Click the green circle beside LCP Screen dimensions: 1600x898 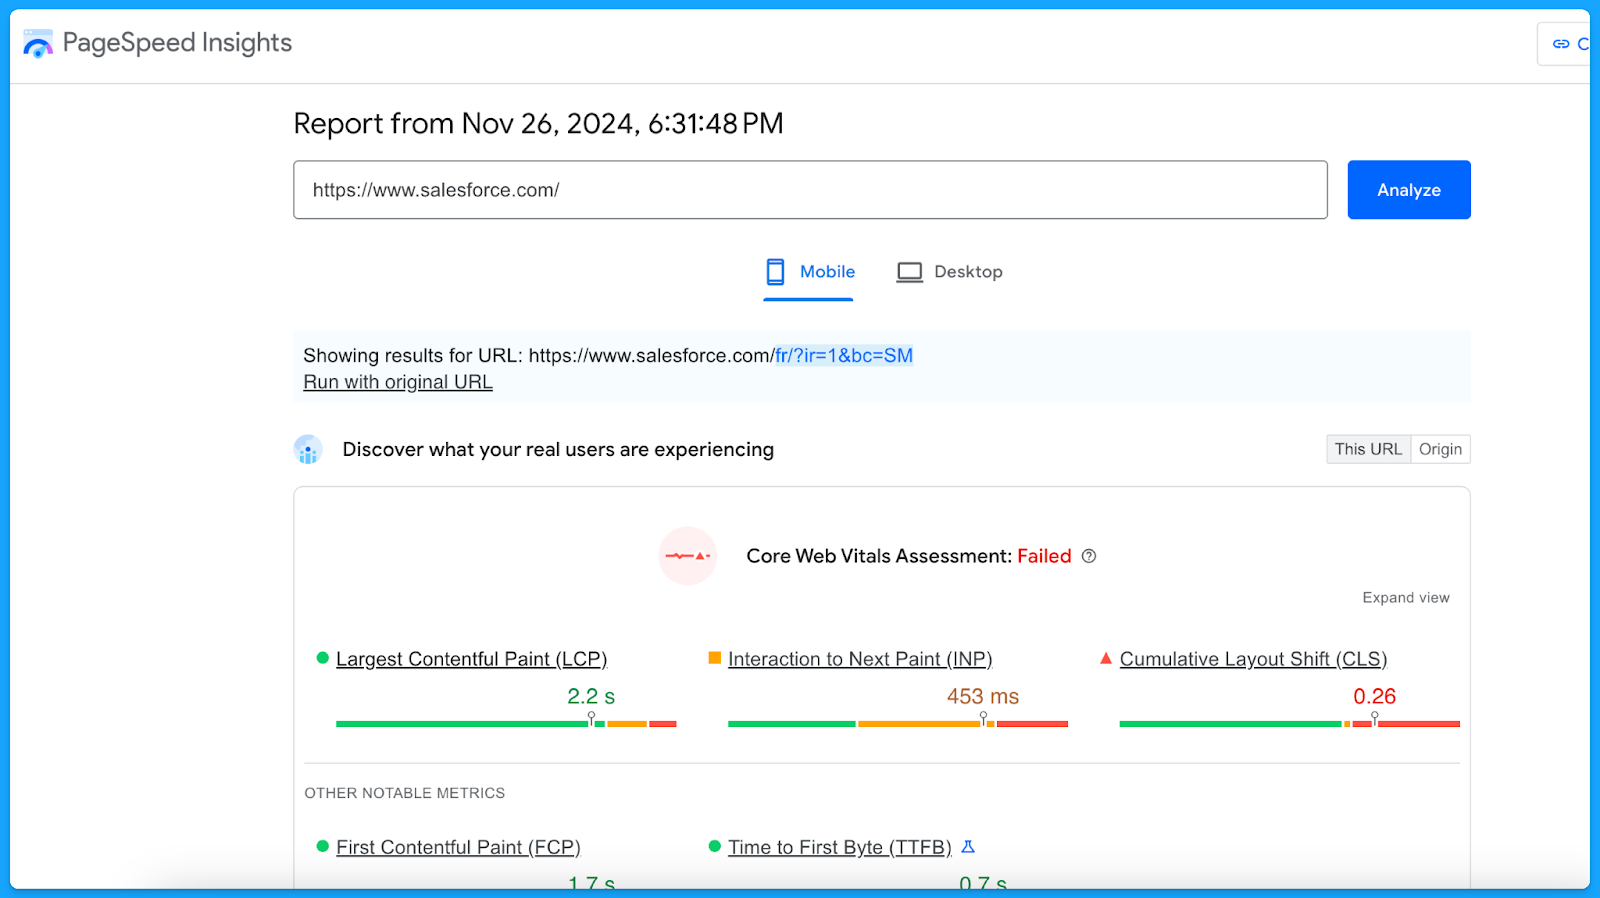pos(322,658)
